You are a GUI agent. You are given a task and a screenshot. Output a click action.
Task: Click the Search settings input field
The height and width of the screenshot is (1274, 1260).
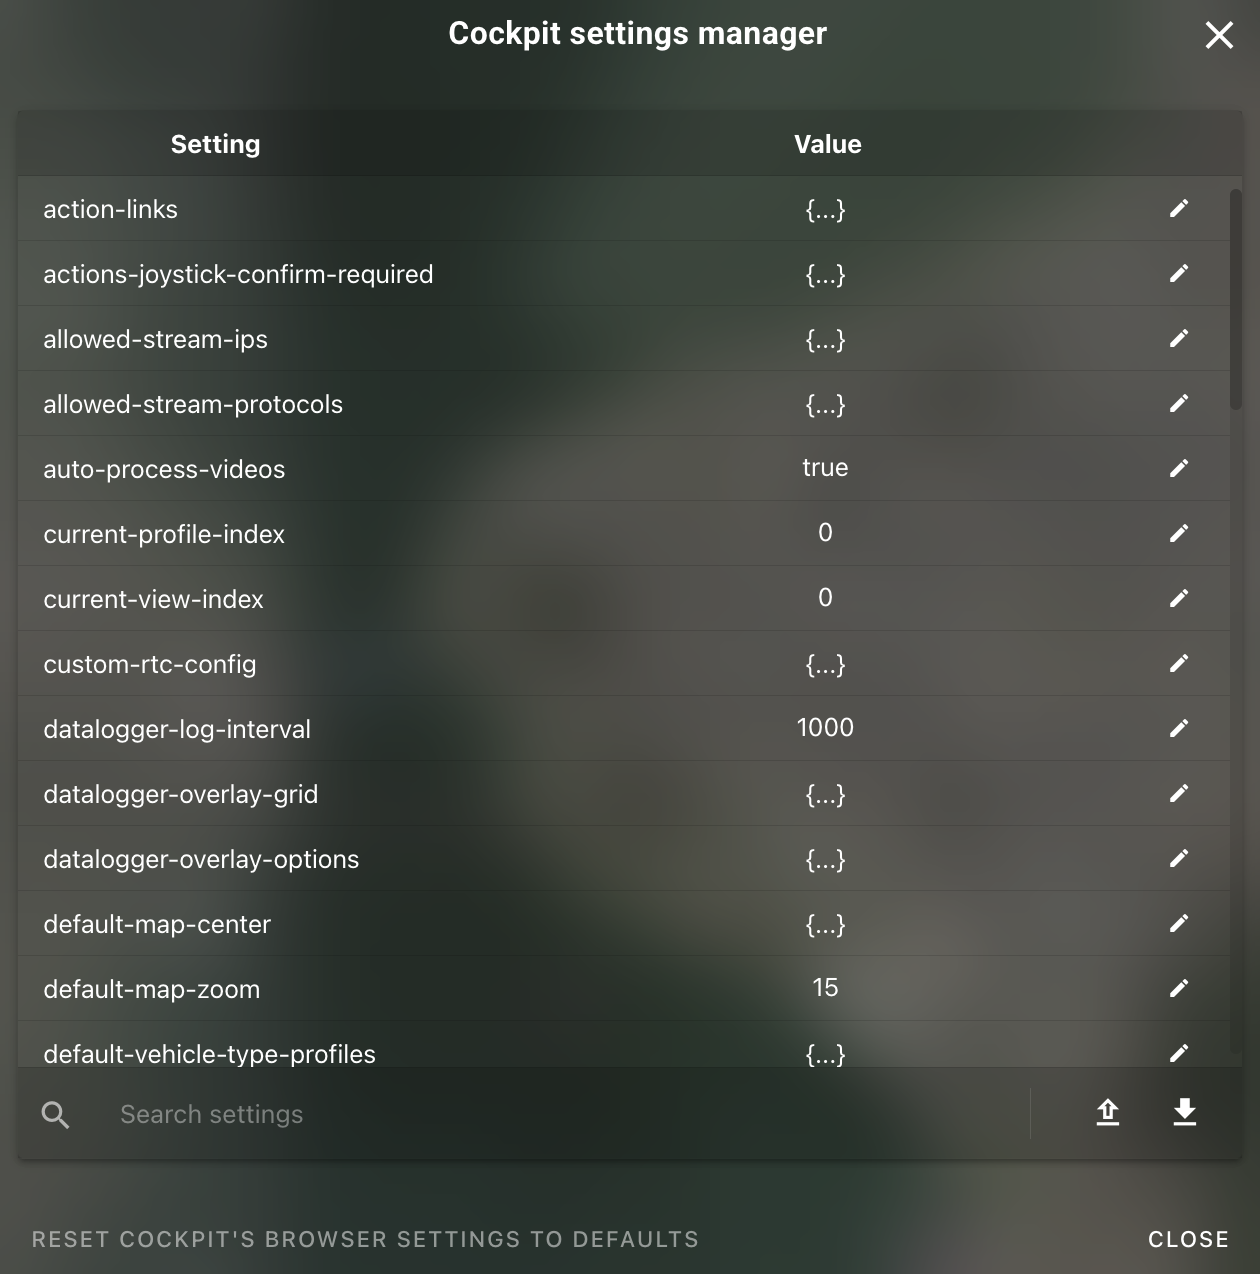tap(400, 1113)
